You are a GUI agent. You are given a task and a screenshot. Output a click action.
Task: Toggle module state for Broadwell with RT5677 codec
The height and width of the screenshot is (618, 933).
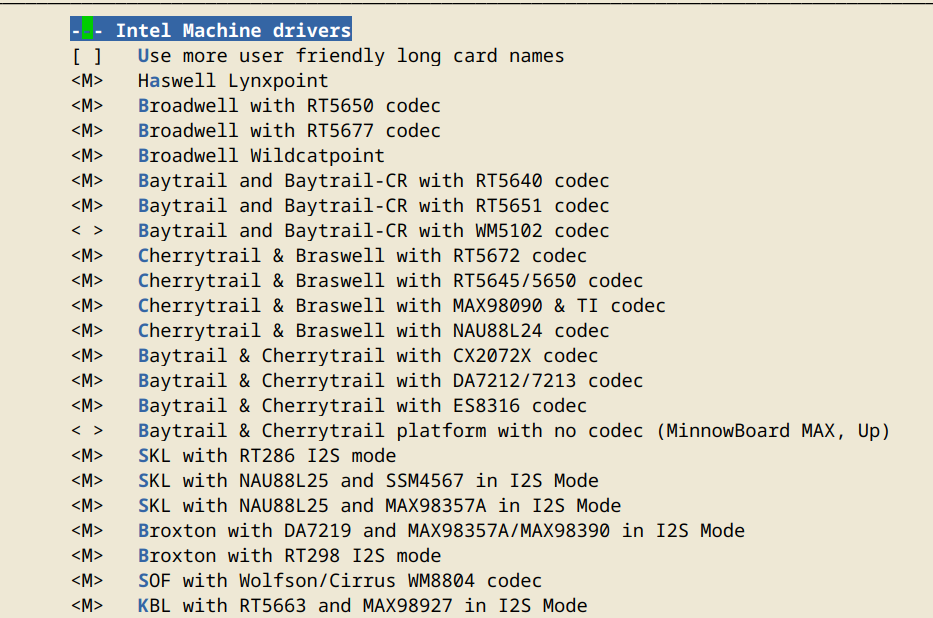87,131
